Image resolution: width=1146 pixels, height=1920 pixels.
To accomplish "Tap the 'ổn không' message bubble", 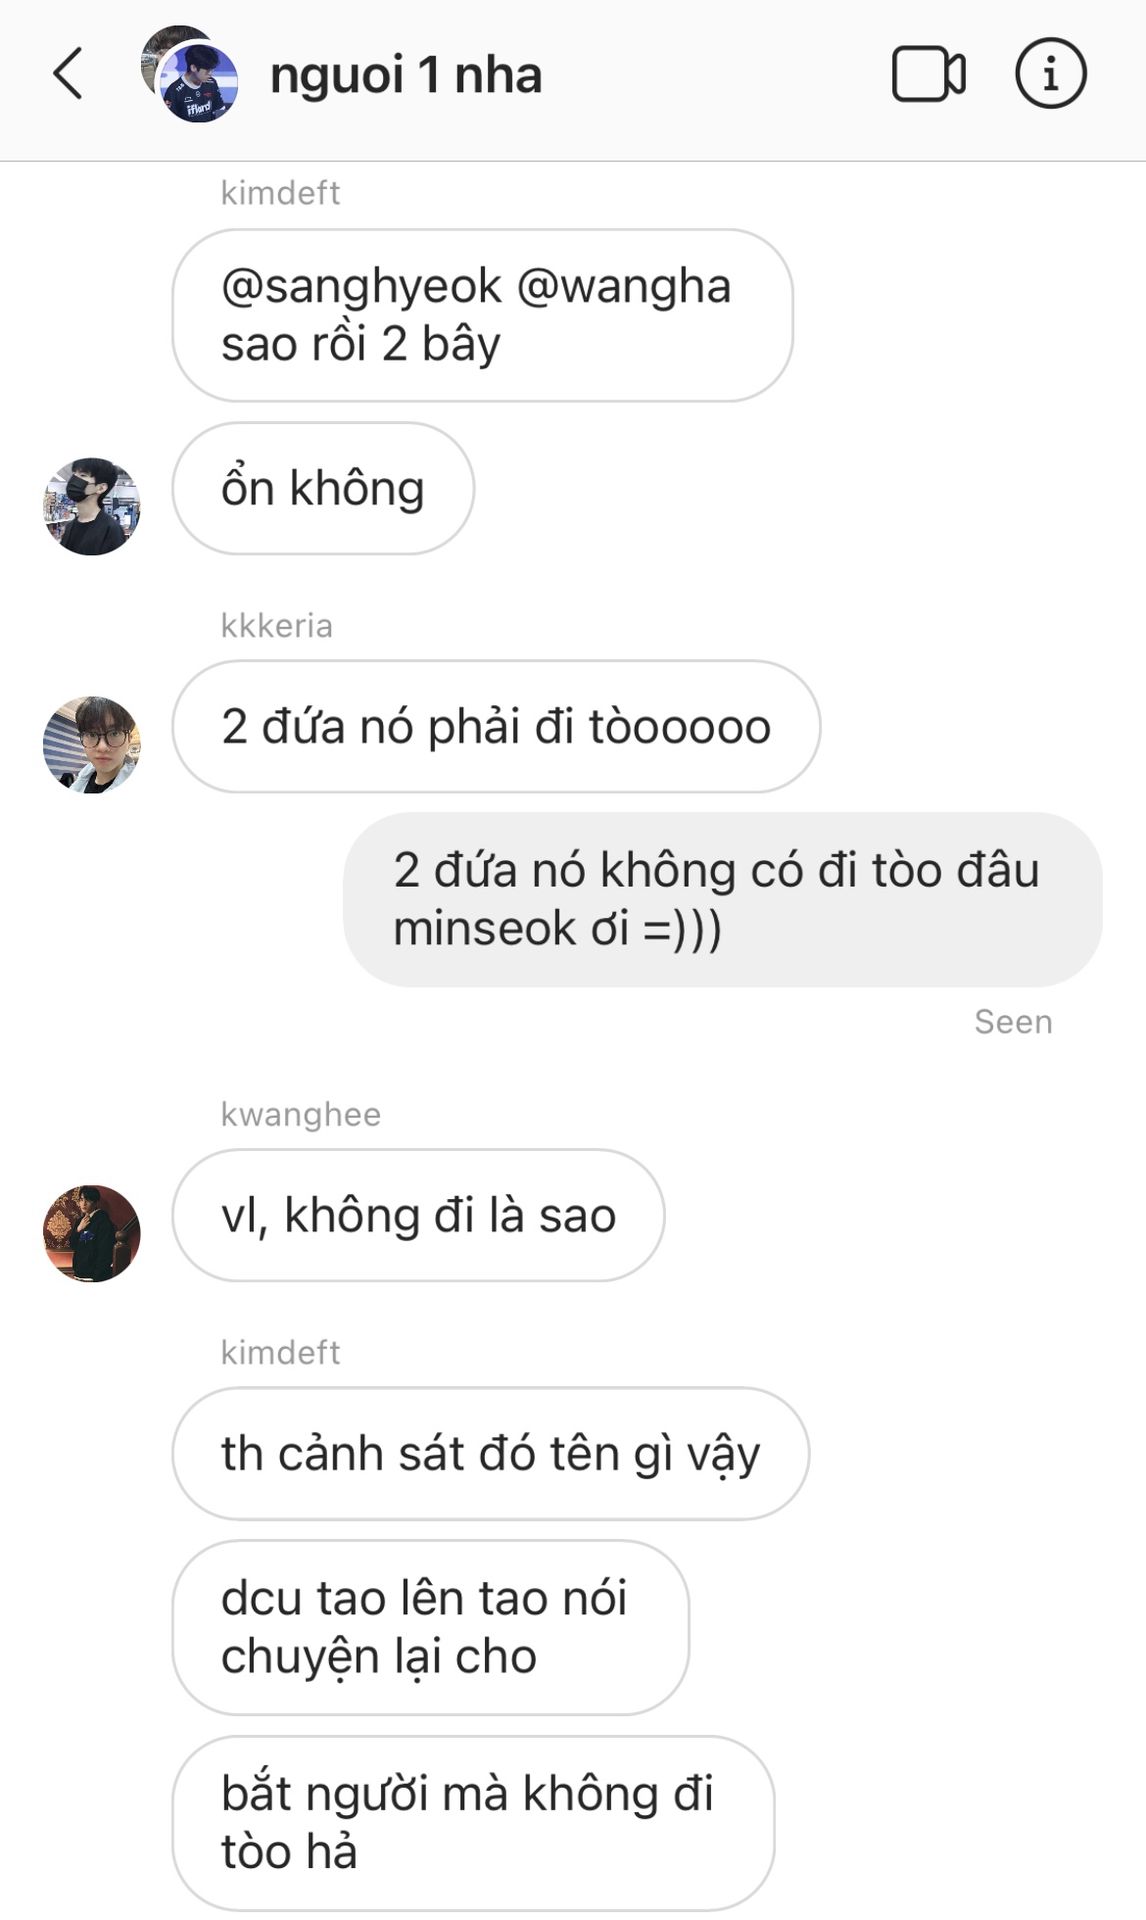I will pyautogui.click(x=323, y=488).
